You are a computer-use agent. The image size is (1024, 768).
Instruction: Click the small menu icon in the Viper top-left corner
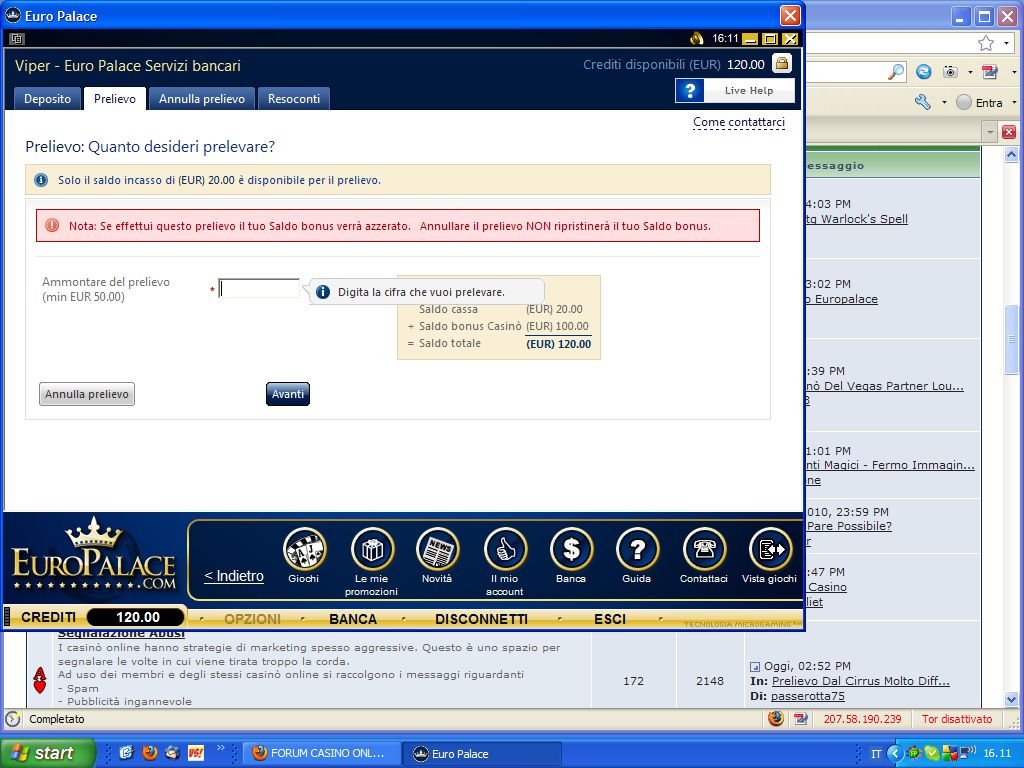16,39
